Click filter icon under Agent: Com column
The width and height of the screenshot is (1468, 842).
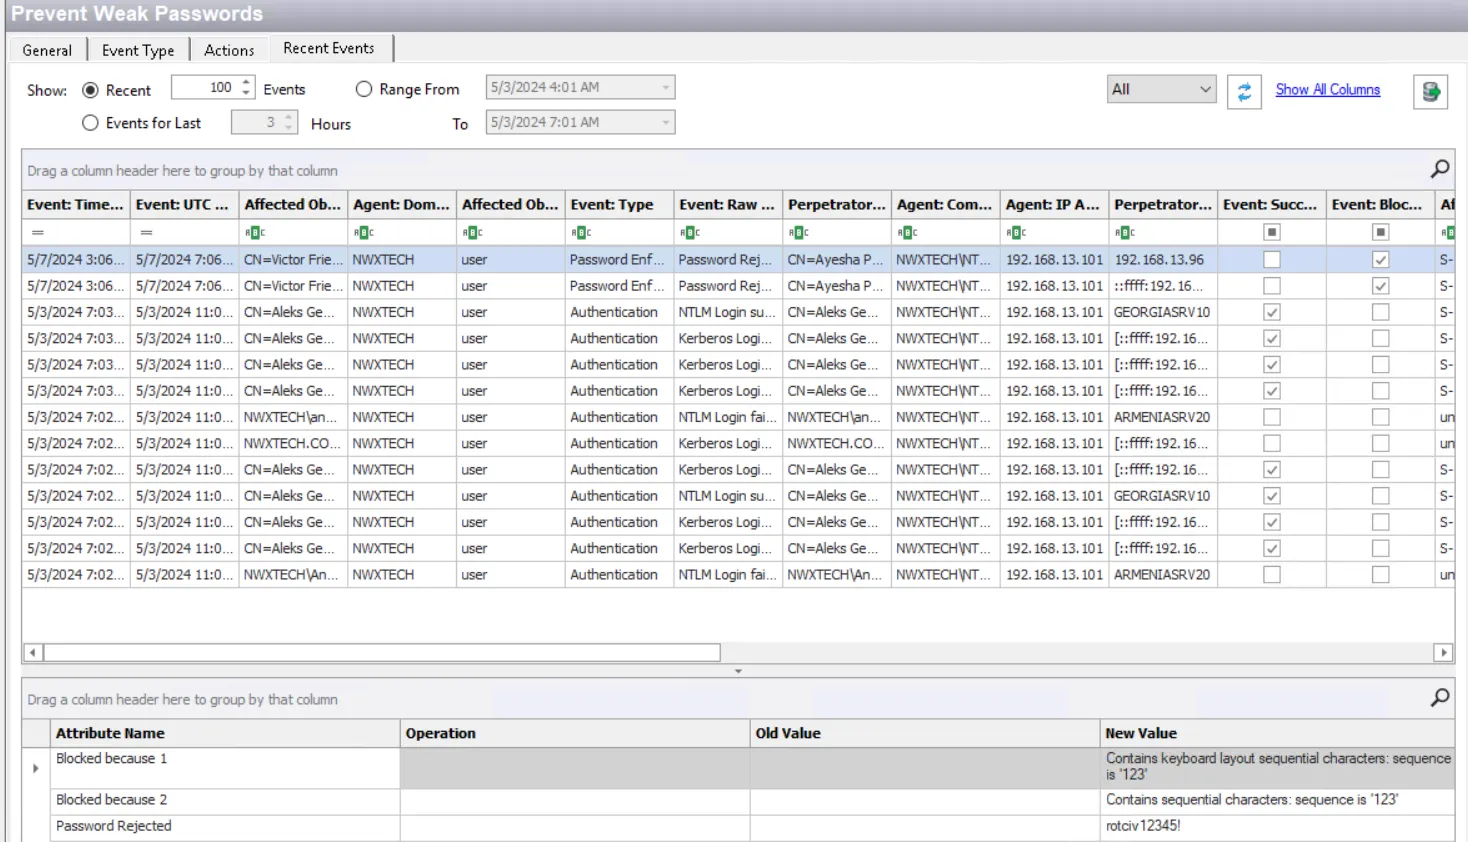[x=908, y=232]
